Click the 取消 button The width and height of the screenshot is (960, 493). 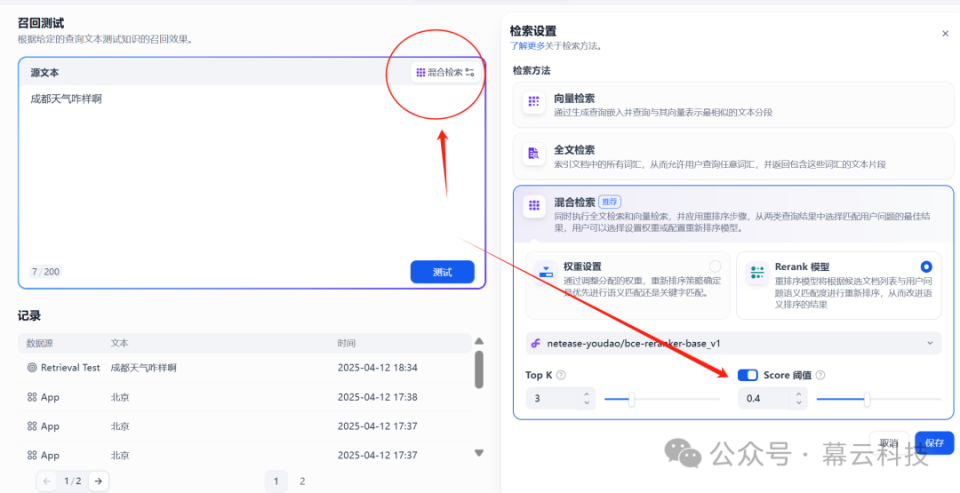pos(889,443)
